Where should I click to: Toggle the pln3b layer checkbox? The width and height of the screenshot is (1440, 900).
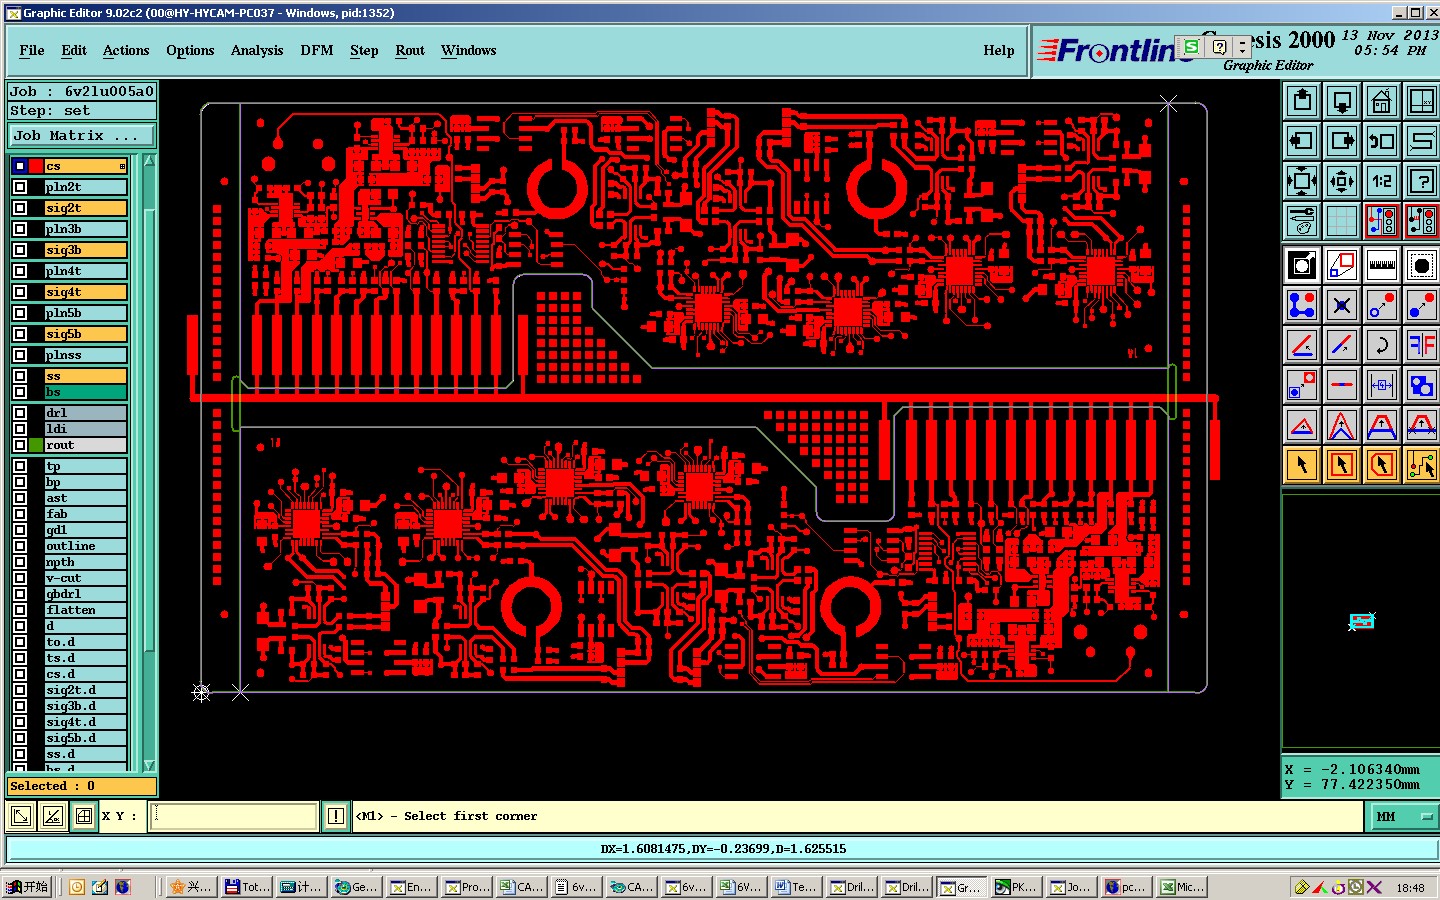tap(20, 229)
